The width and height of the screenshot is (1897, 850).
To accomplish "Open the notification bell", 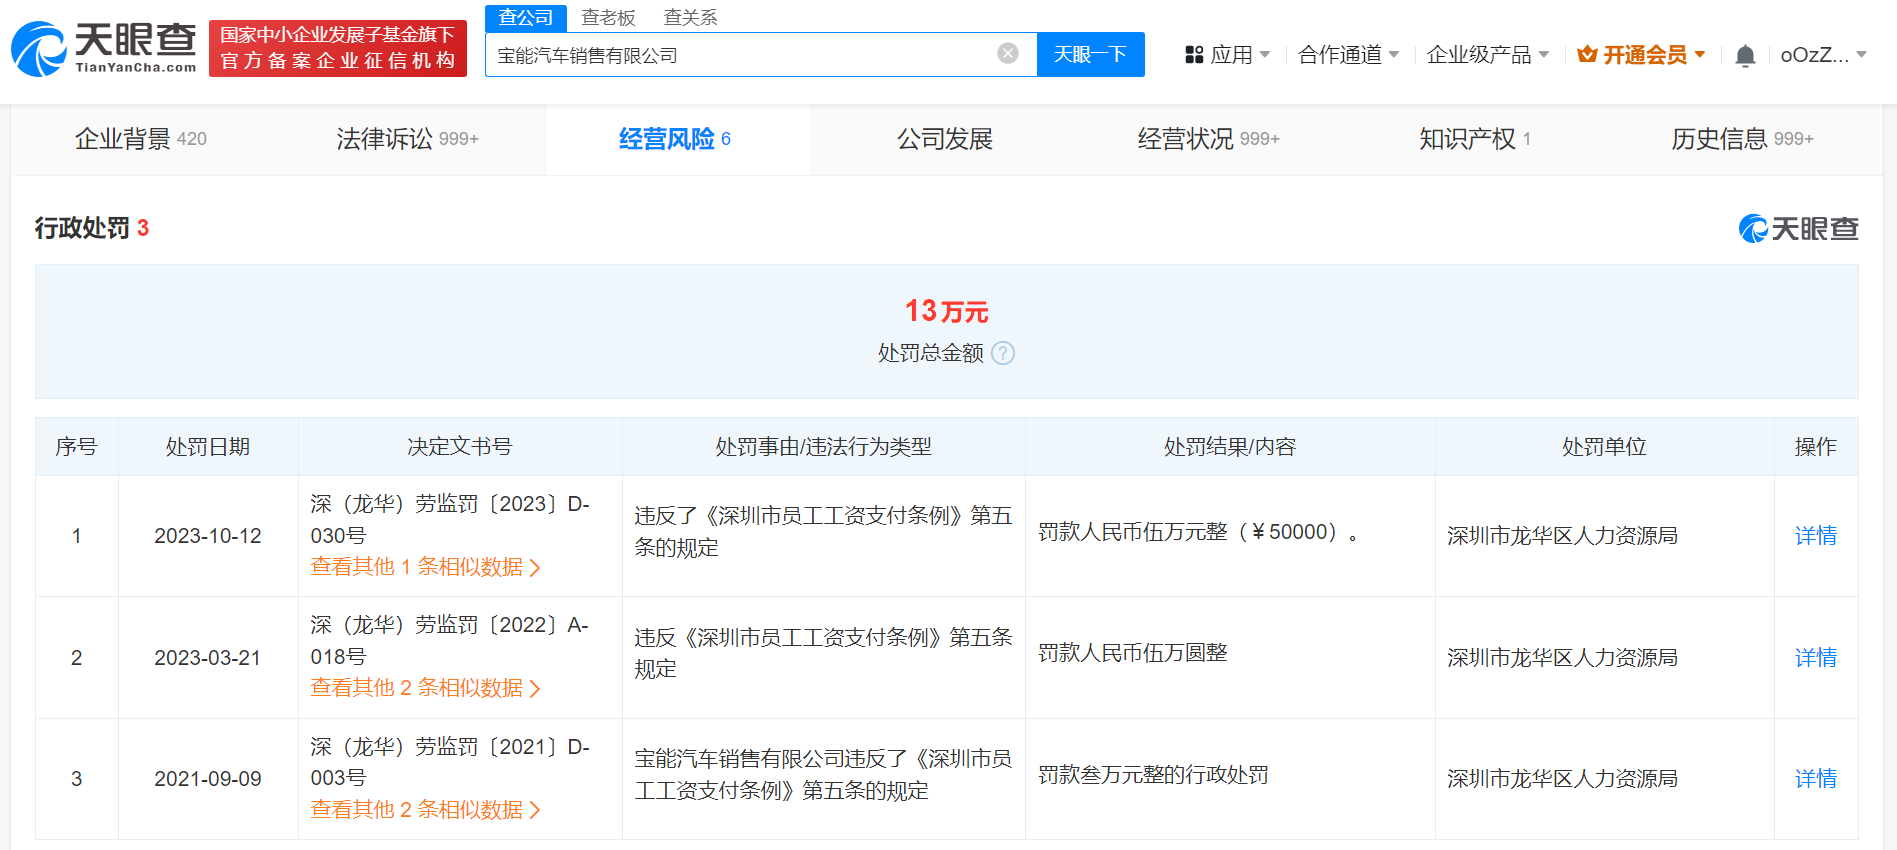I will tap(1745, 55).
